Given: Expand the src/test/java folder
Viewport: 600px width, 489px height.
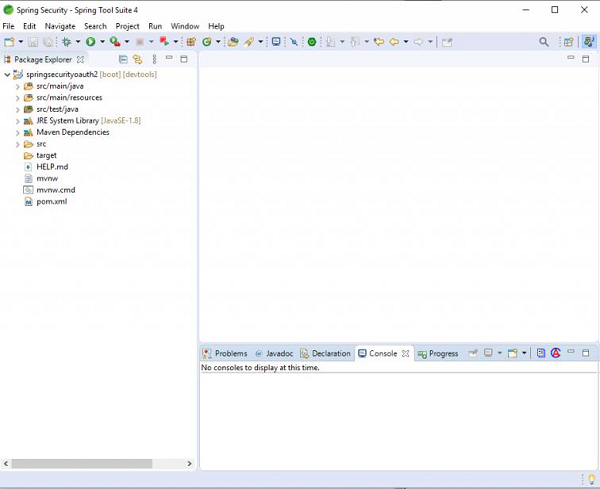Looking at the screenshot, I should tap(18, 109).
